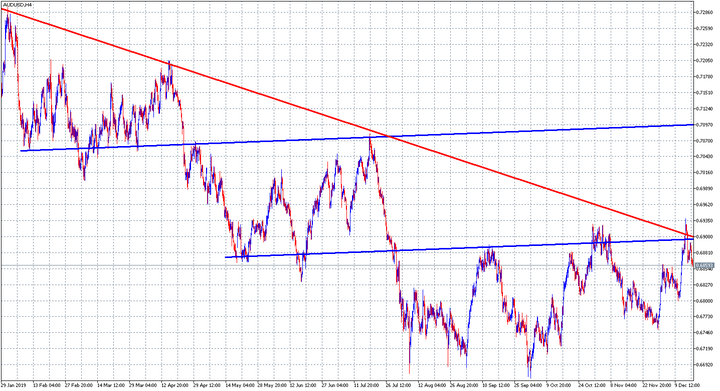This screenshot has width=720, height=391.
Task: Click the 12 Apr 20:00 time axis label
Action: click(174, 385)
